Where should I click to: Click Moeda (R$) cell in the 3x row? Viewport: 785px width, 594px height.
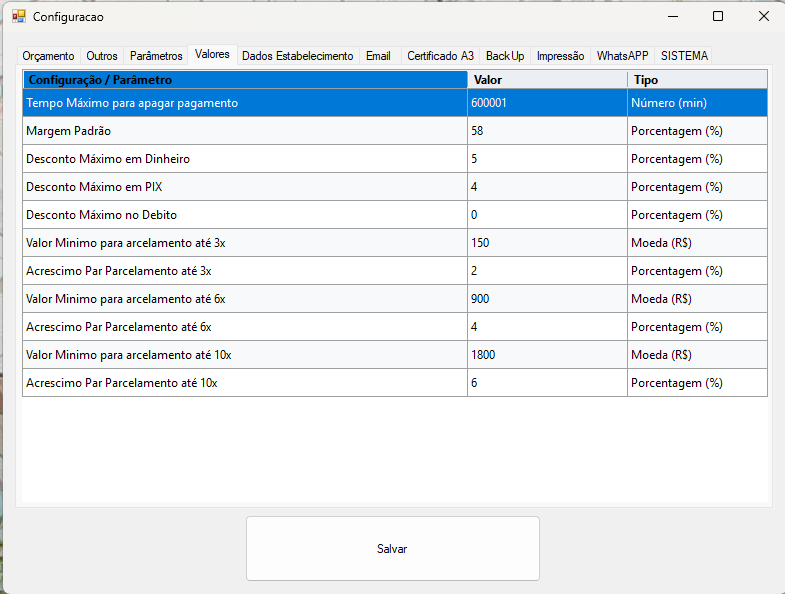point(697,243)
